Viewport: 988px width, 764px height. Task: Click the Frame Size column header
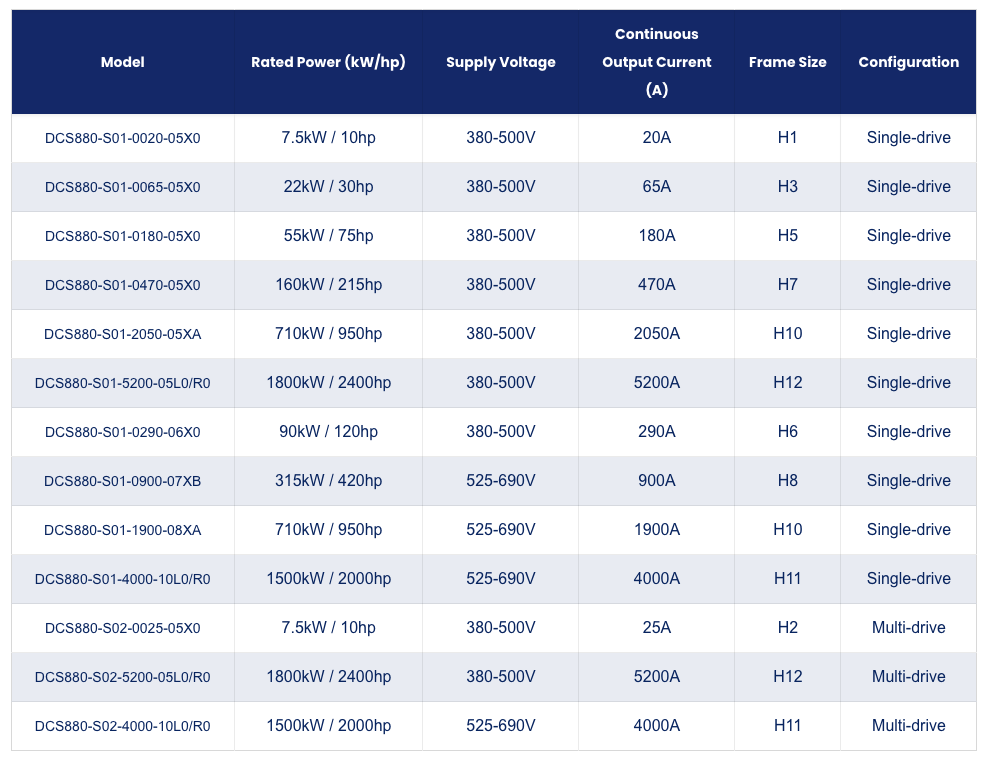tap(788, 62)
